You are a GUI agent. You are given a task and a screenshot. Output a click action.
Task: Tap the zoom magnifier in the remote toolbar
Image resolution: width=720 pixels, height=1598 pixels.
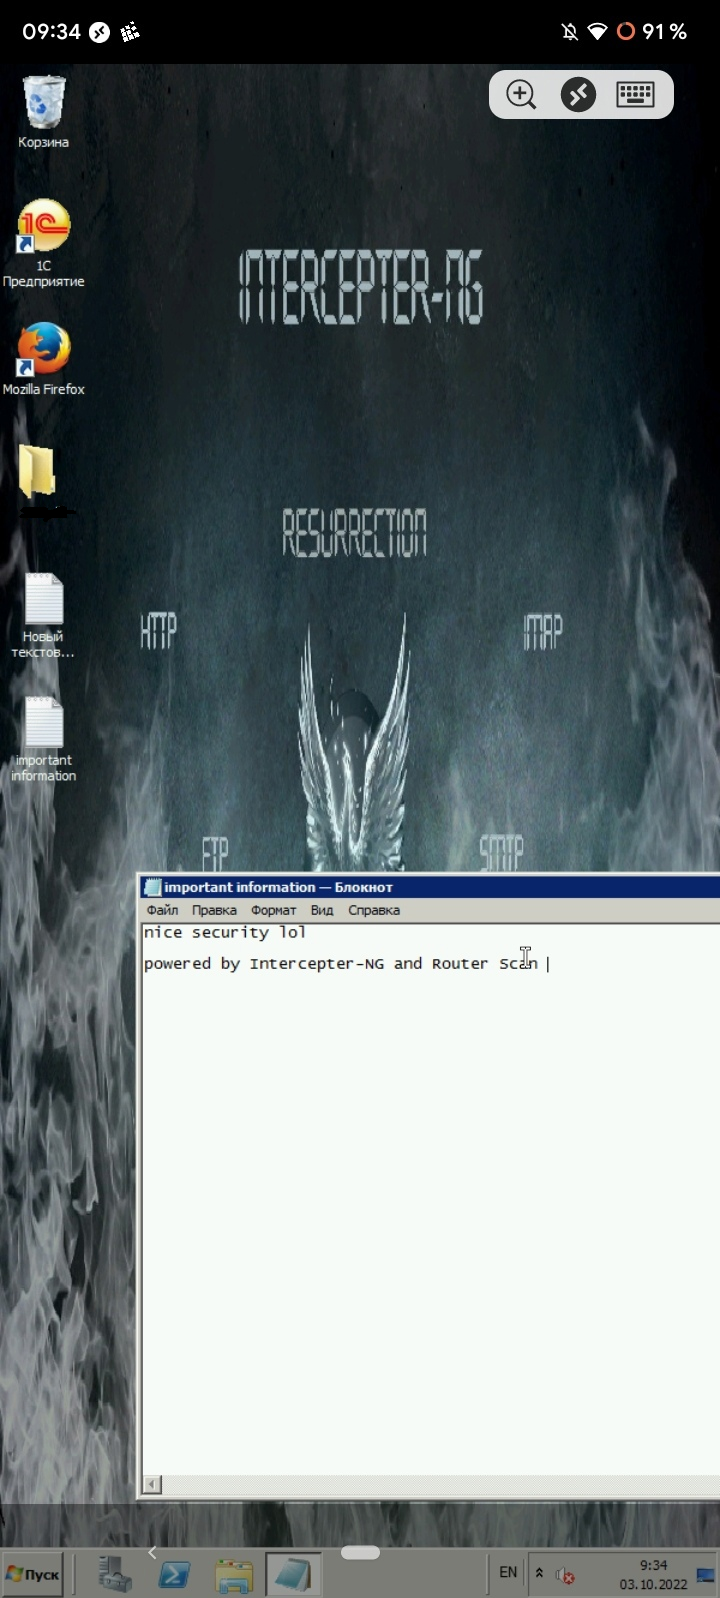click(521, 95)
